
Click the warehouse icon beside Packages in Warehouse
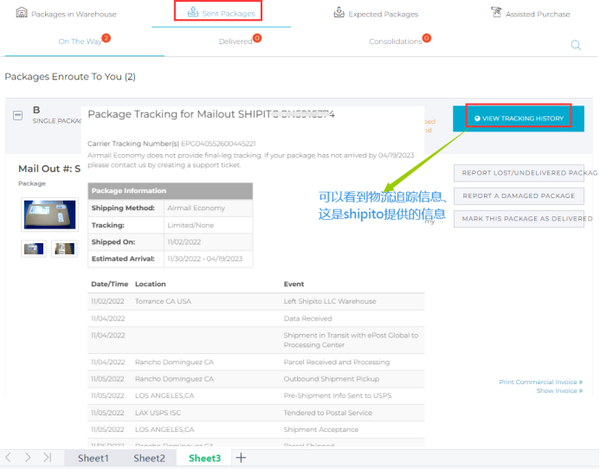(x=21, y=13)
